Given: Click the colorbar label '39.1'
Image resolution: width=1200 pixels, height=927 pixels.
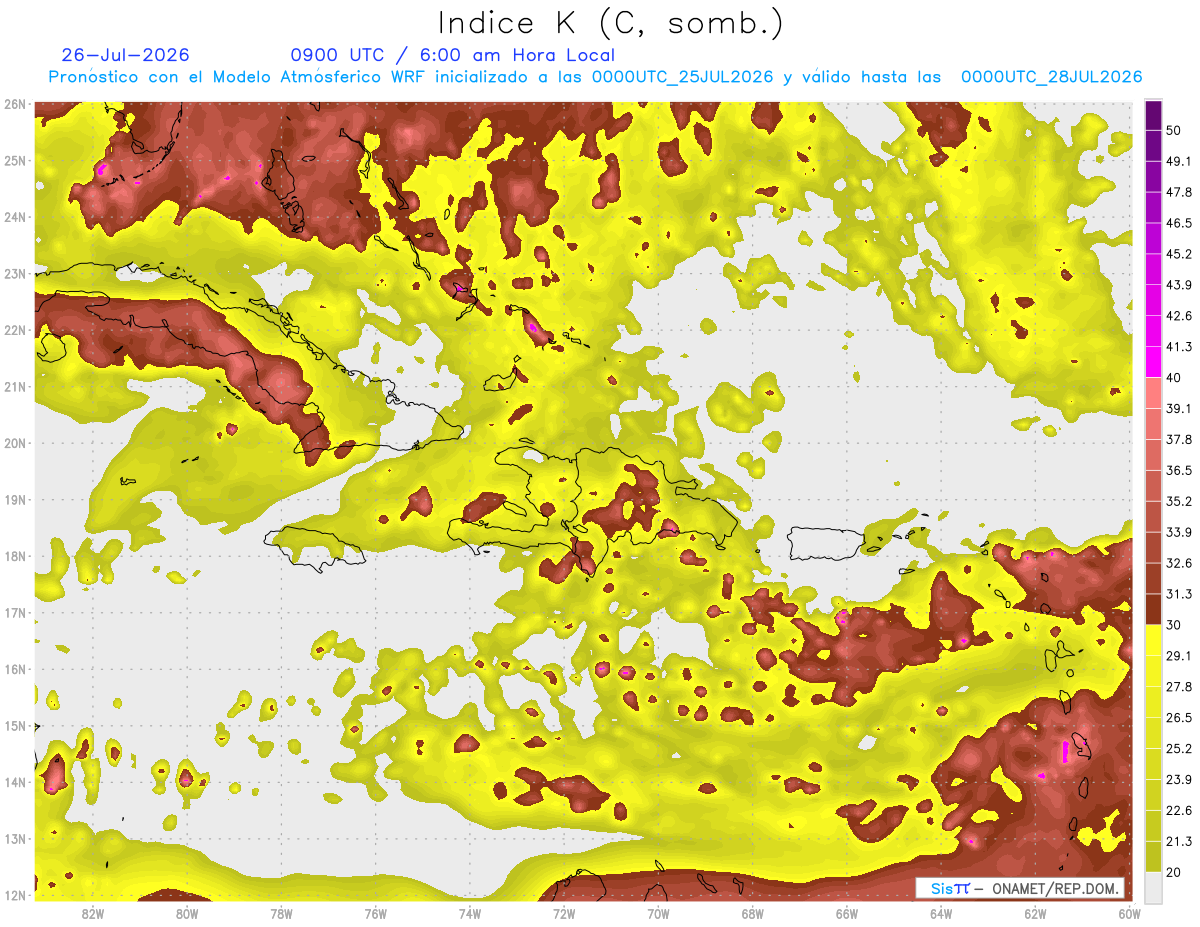Looking at the screenshot, I should (1179, 408).
